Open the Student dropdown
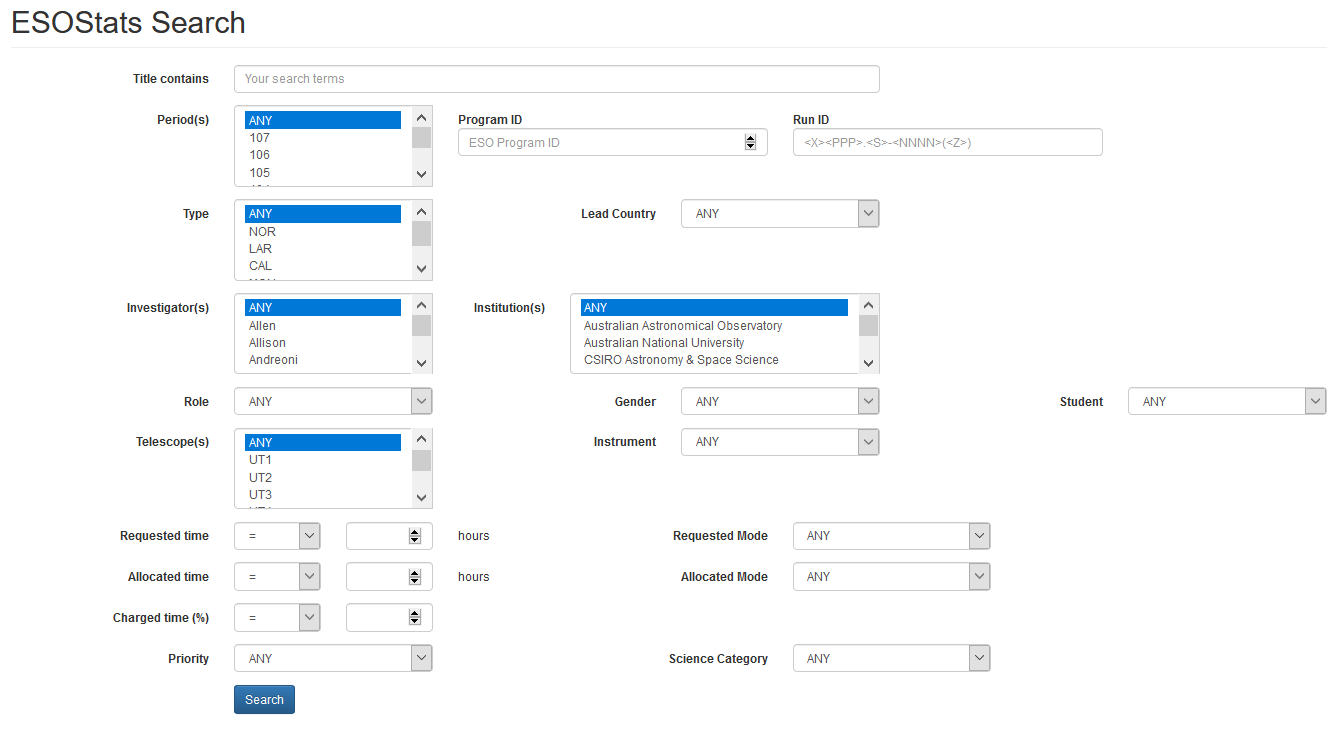Viewport: 1338px width, 731px height. 1227,401
